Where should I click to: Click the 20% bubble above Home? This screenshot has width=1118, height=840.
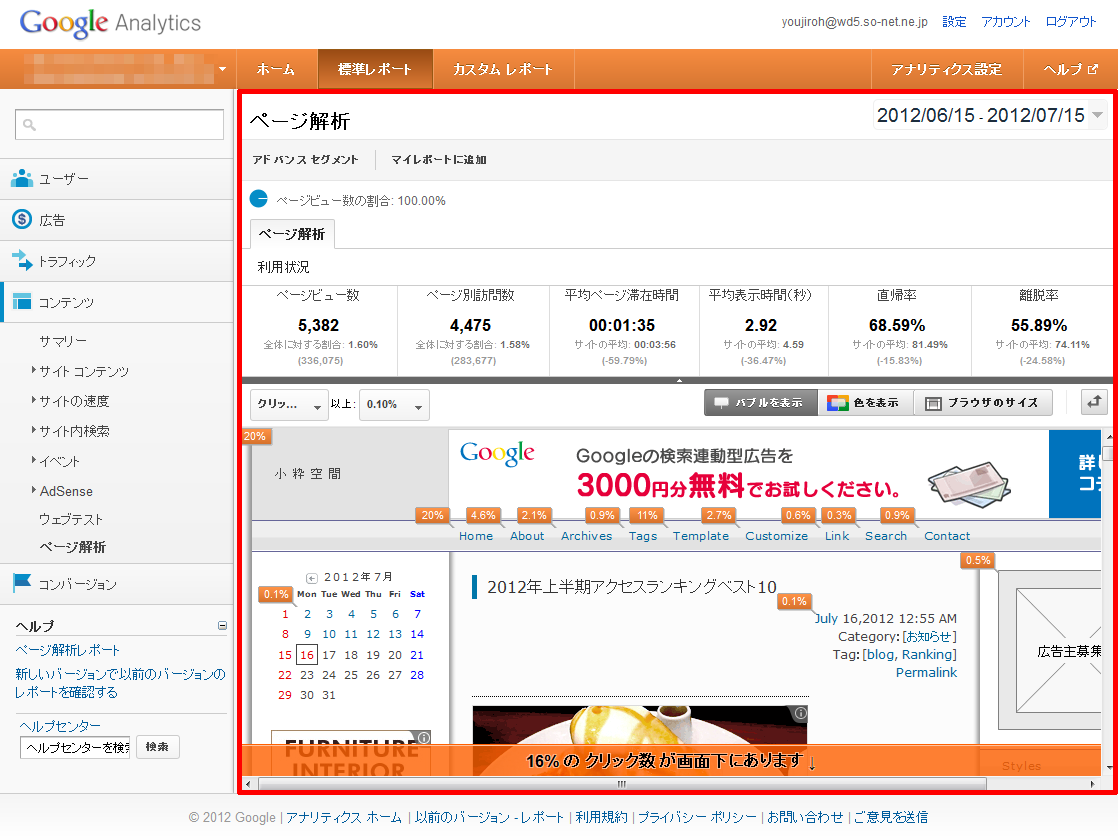[x=432, y=515]
